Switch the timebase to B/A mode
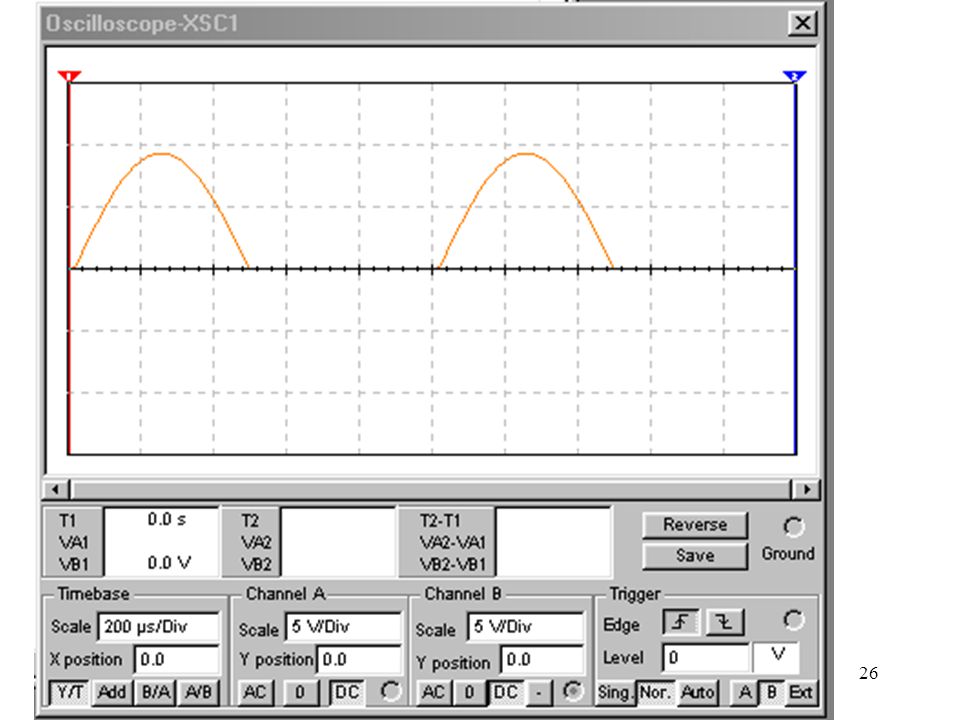Viewport: 960px width, 720px height. point(156,692)
